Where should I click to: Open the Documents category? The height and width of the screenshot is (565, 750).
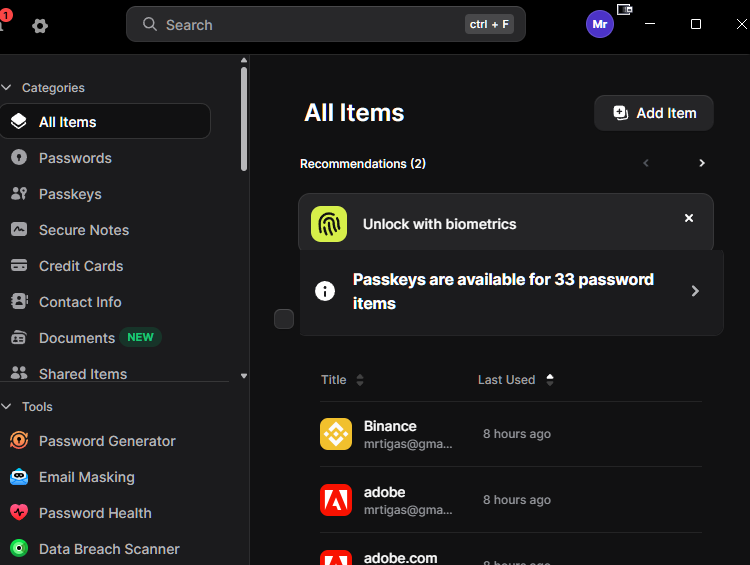(77, 338)
